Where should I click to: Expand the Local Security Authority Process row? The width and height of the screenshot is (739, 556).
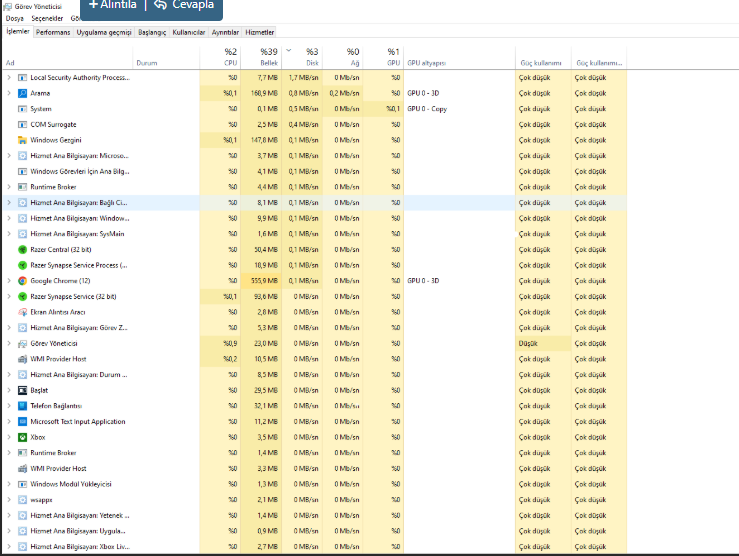[x=9, y=78]
